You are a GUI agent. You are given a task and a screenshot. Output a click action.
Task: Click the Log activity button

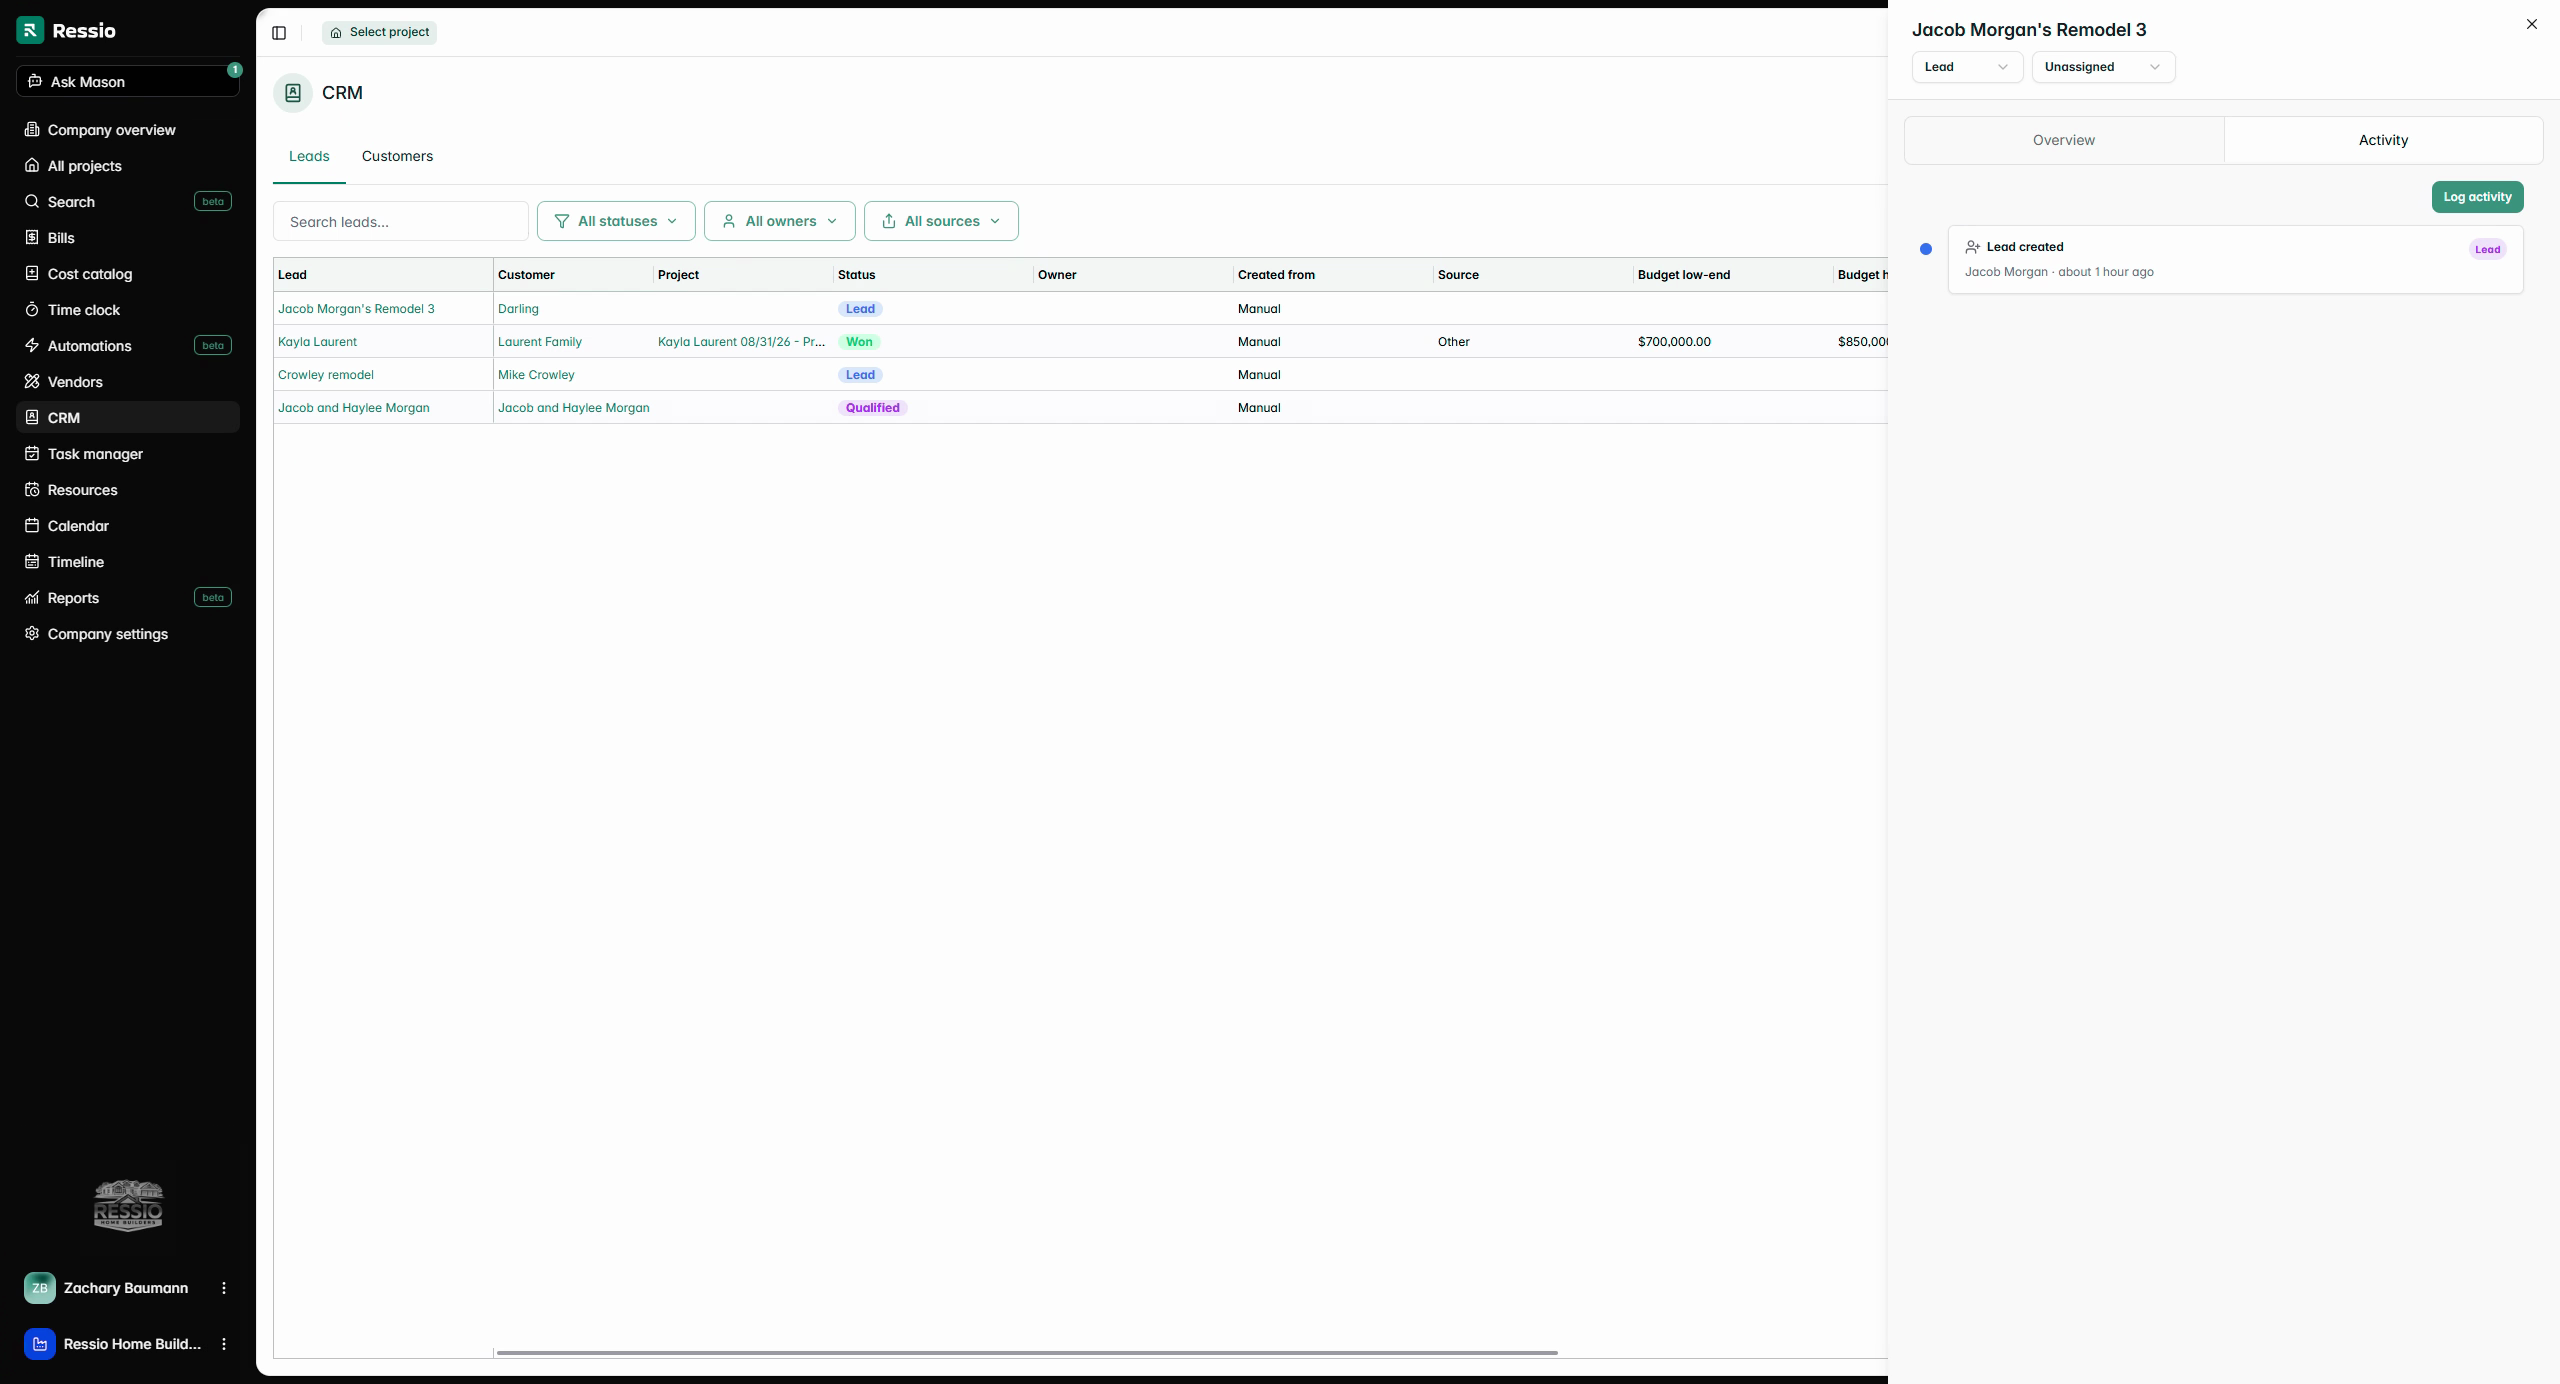coord(2477,197)
